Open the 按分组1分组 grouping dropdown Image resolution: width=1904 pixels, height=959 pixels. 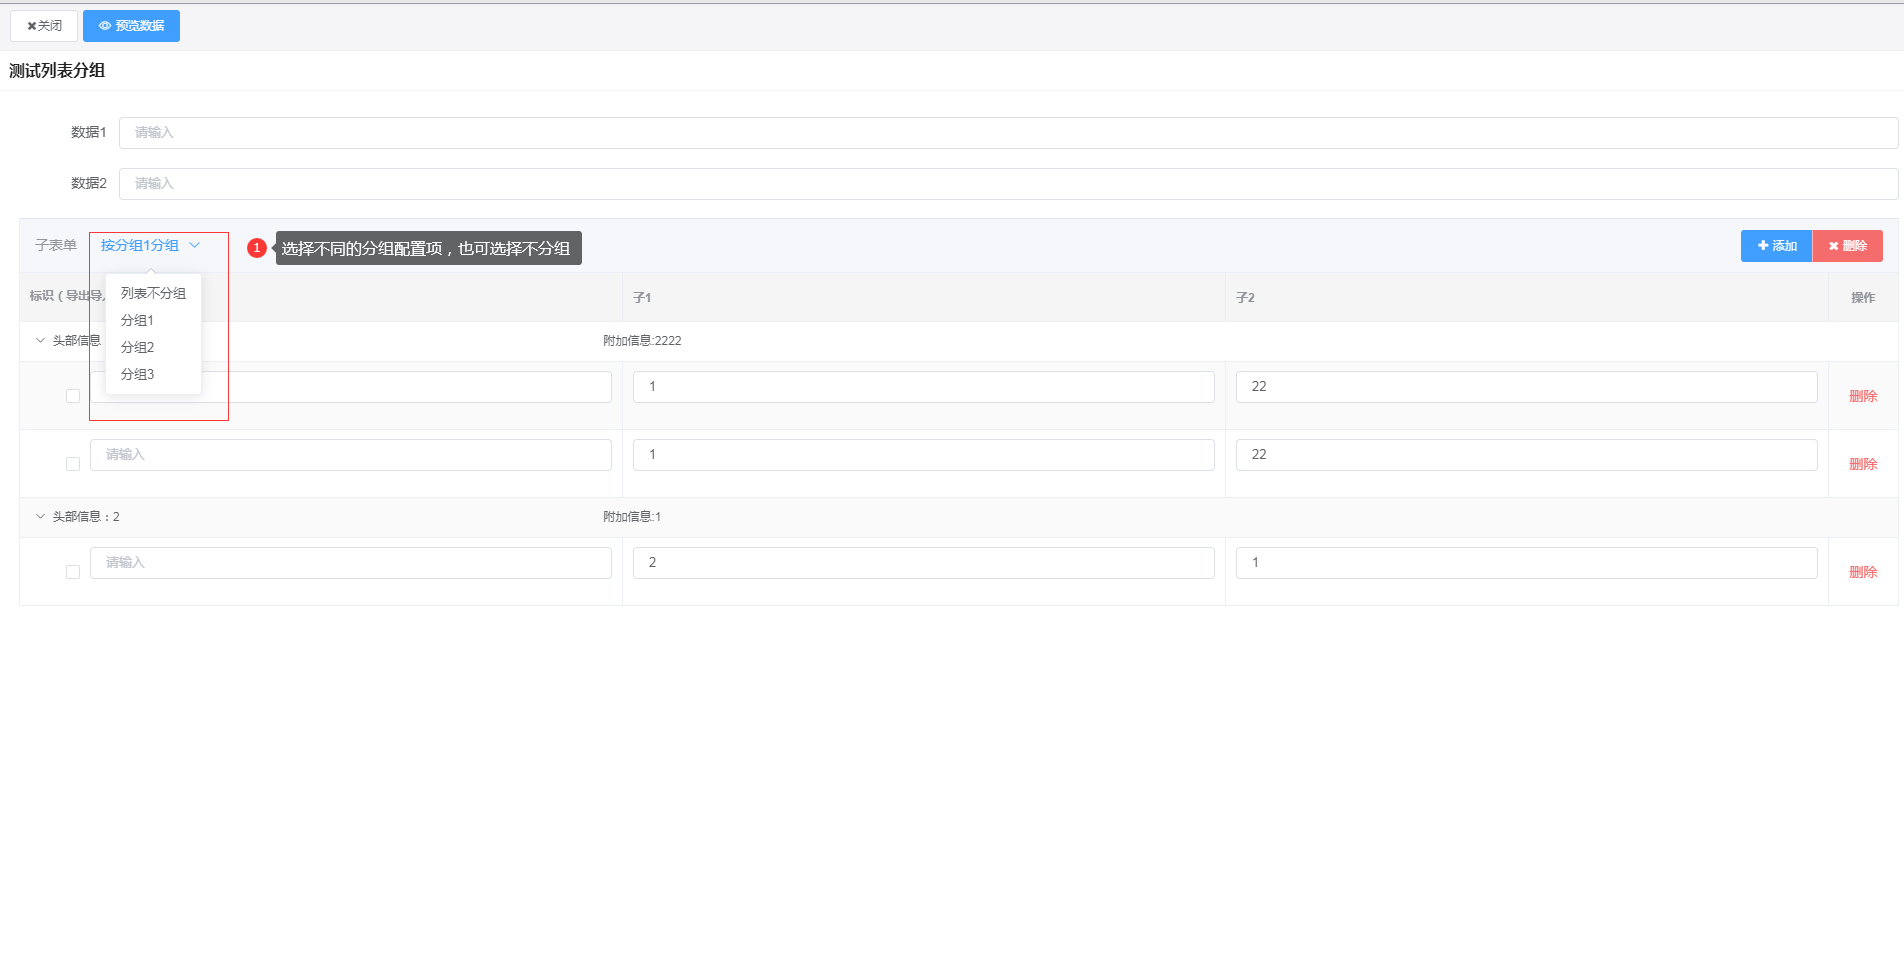coord(150,246)
